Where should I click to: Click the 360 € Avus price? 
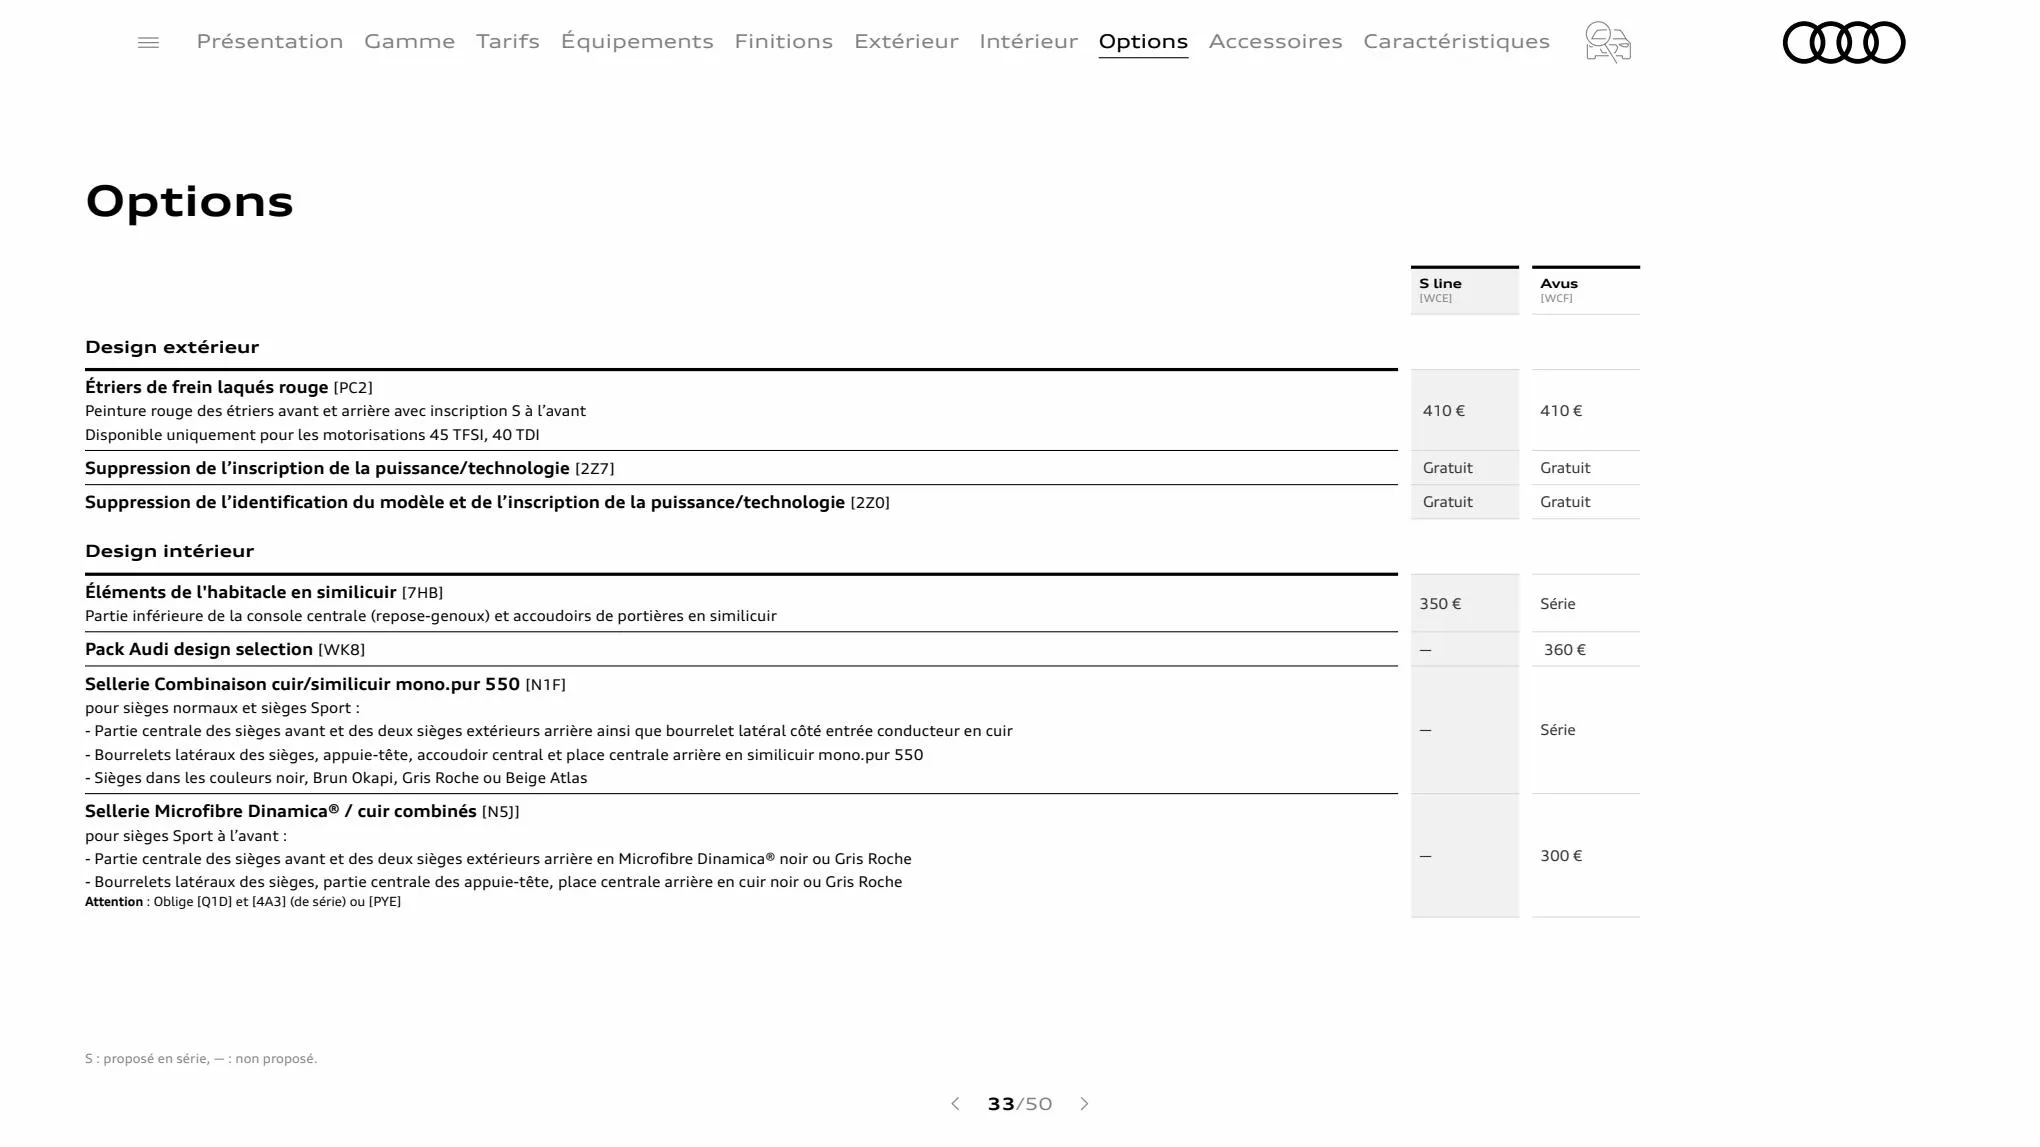tap(1565, 650)
